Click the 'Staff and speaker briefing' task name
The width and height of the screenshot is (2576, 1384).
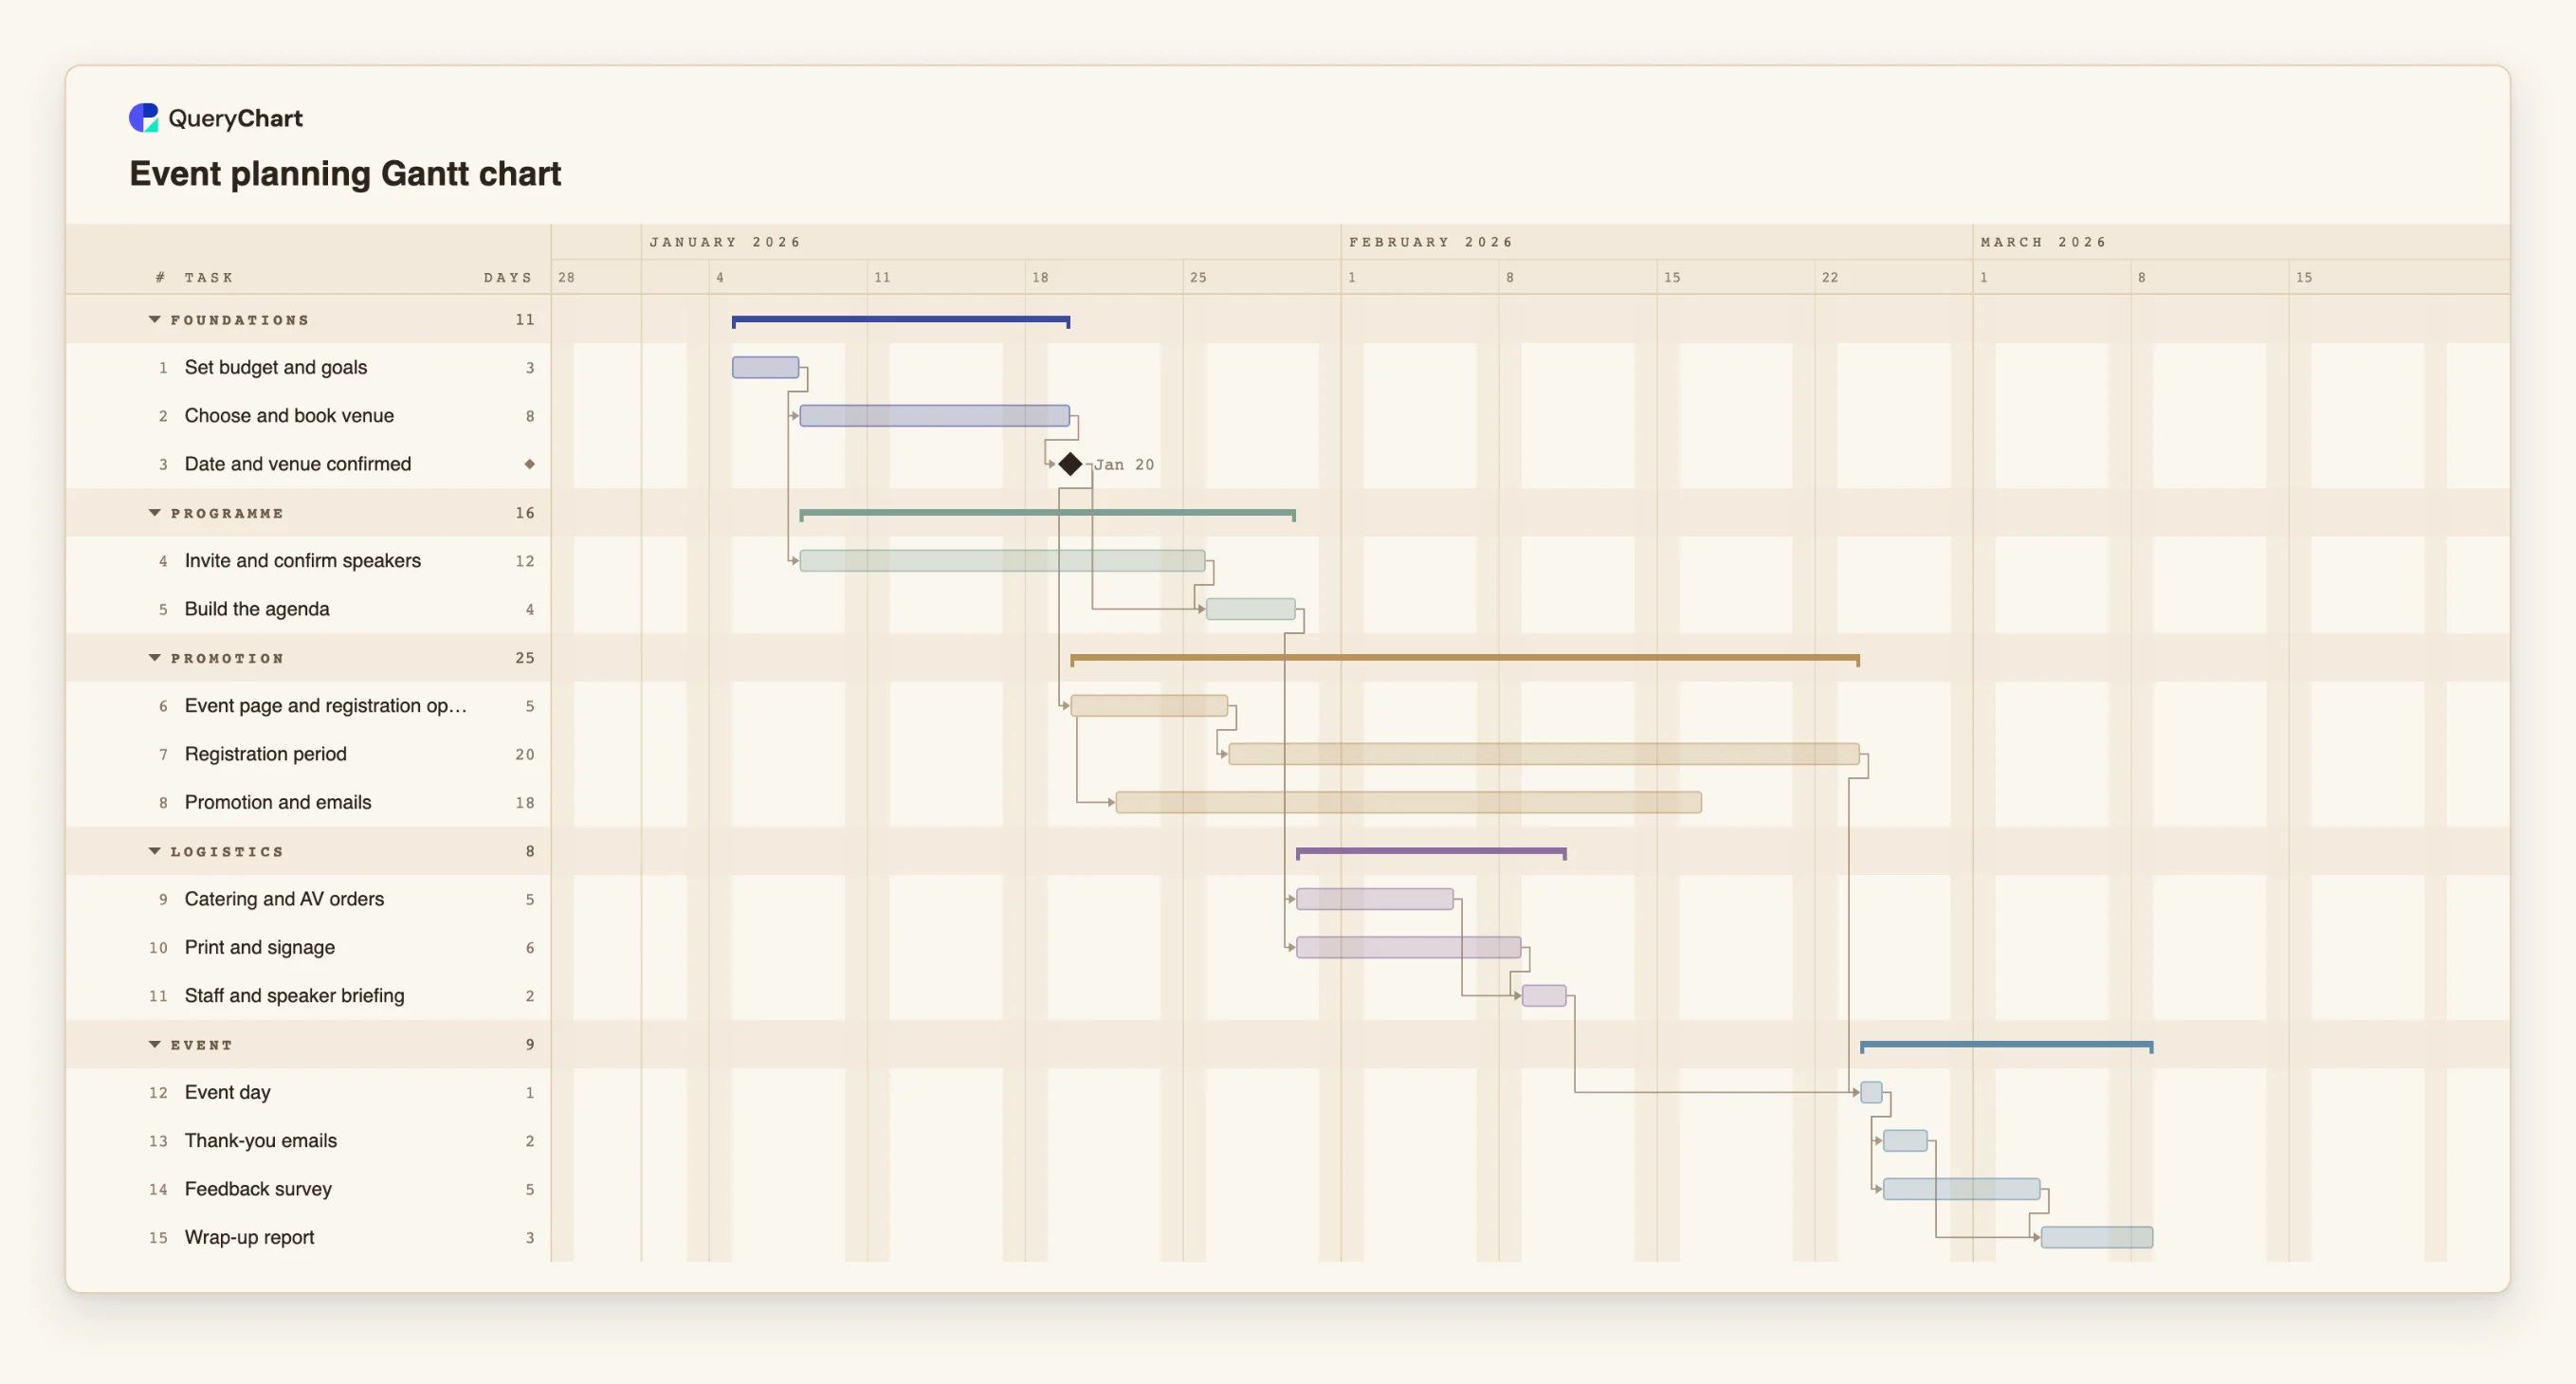(x=295, y=996)
